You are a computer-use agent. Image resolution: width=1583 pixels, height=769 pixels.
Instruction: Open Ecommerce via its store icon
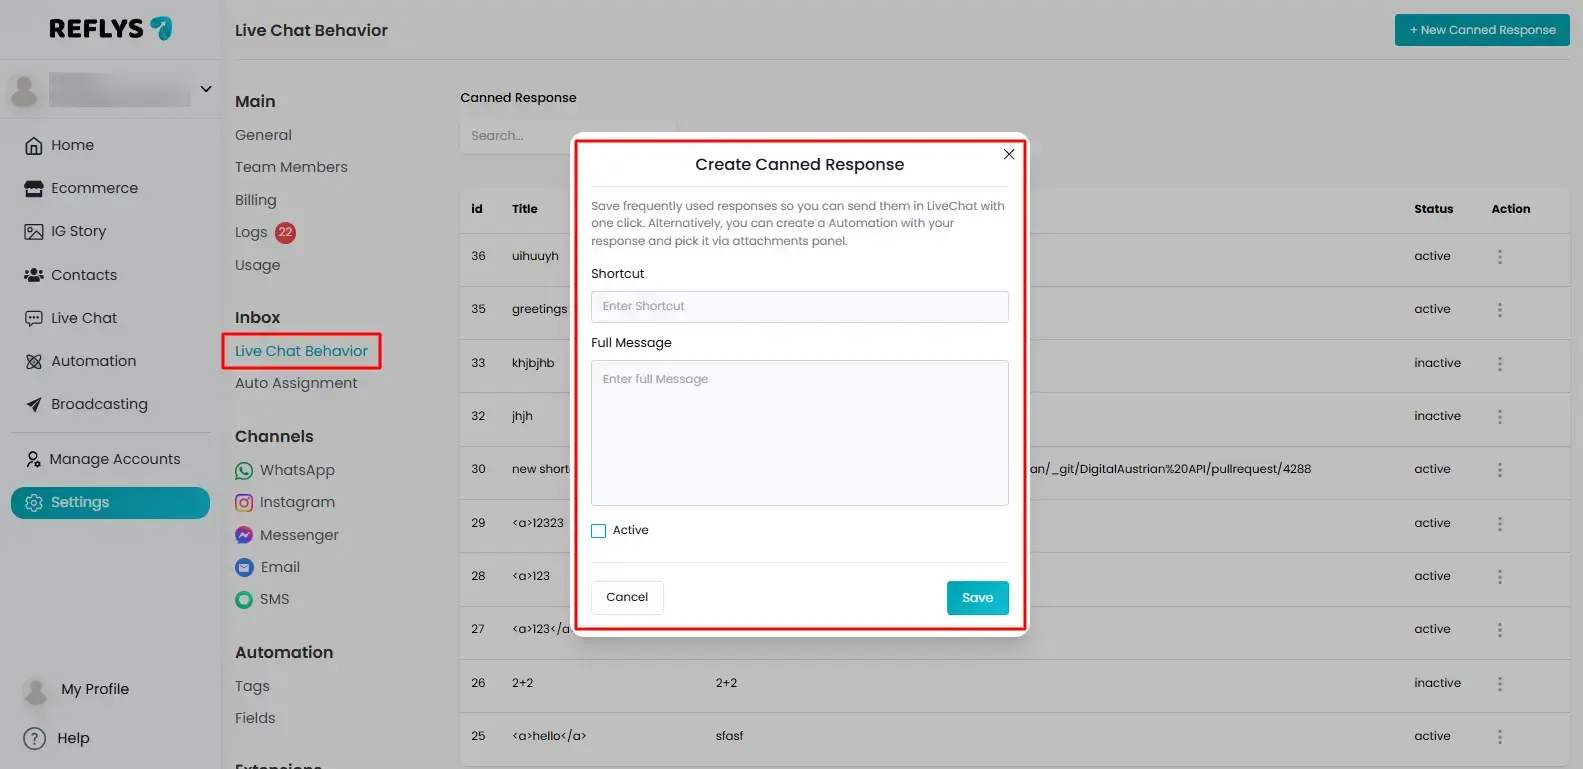[x=34, y=189]
